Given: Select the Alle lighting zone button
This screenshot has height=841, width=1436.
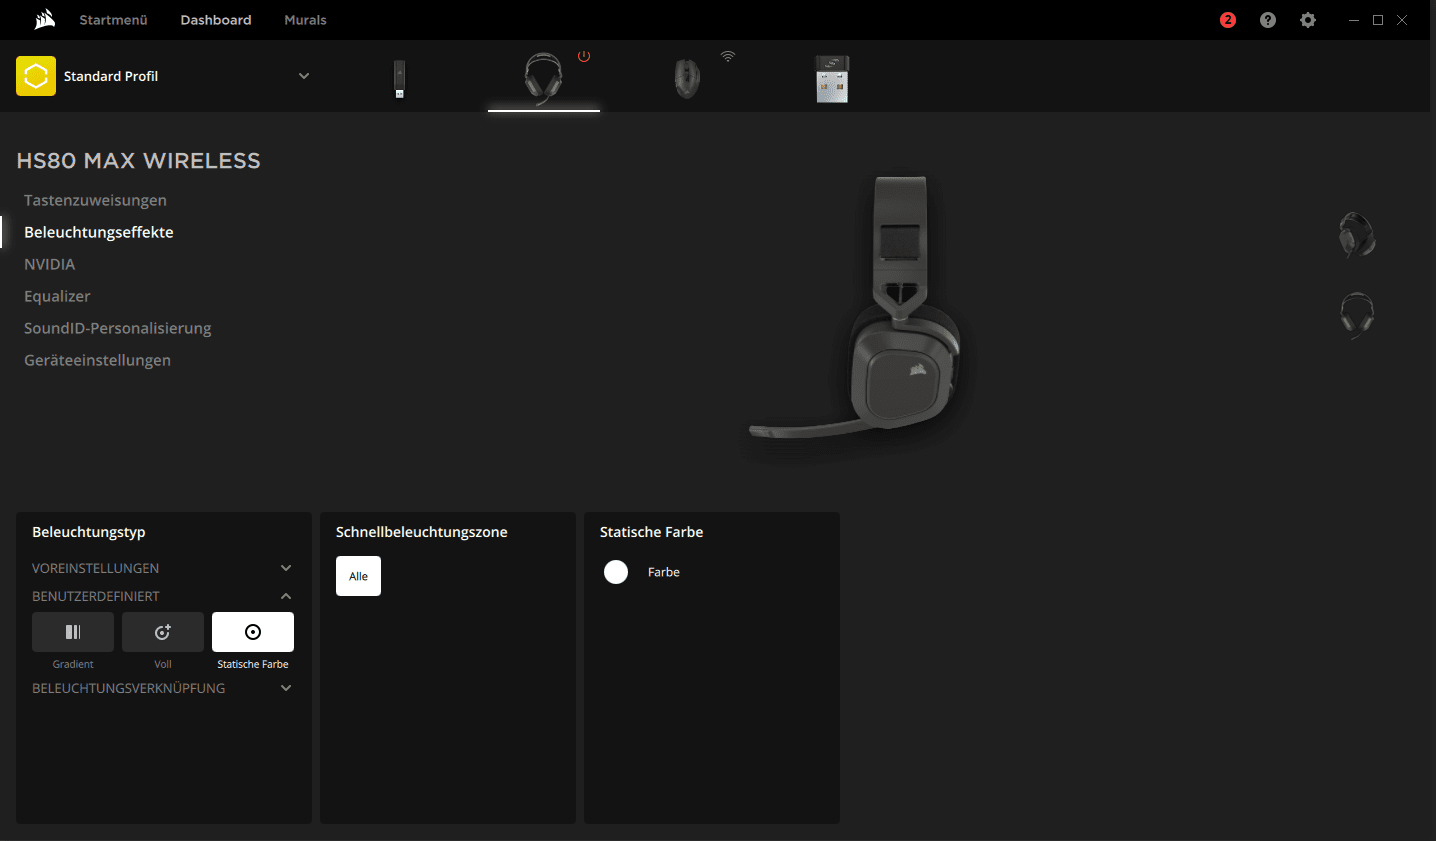Looking at the screenshot, I should [358, 576].
